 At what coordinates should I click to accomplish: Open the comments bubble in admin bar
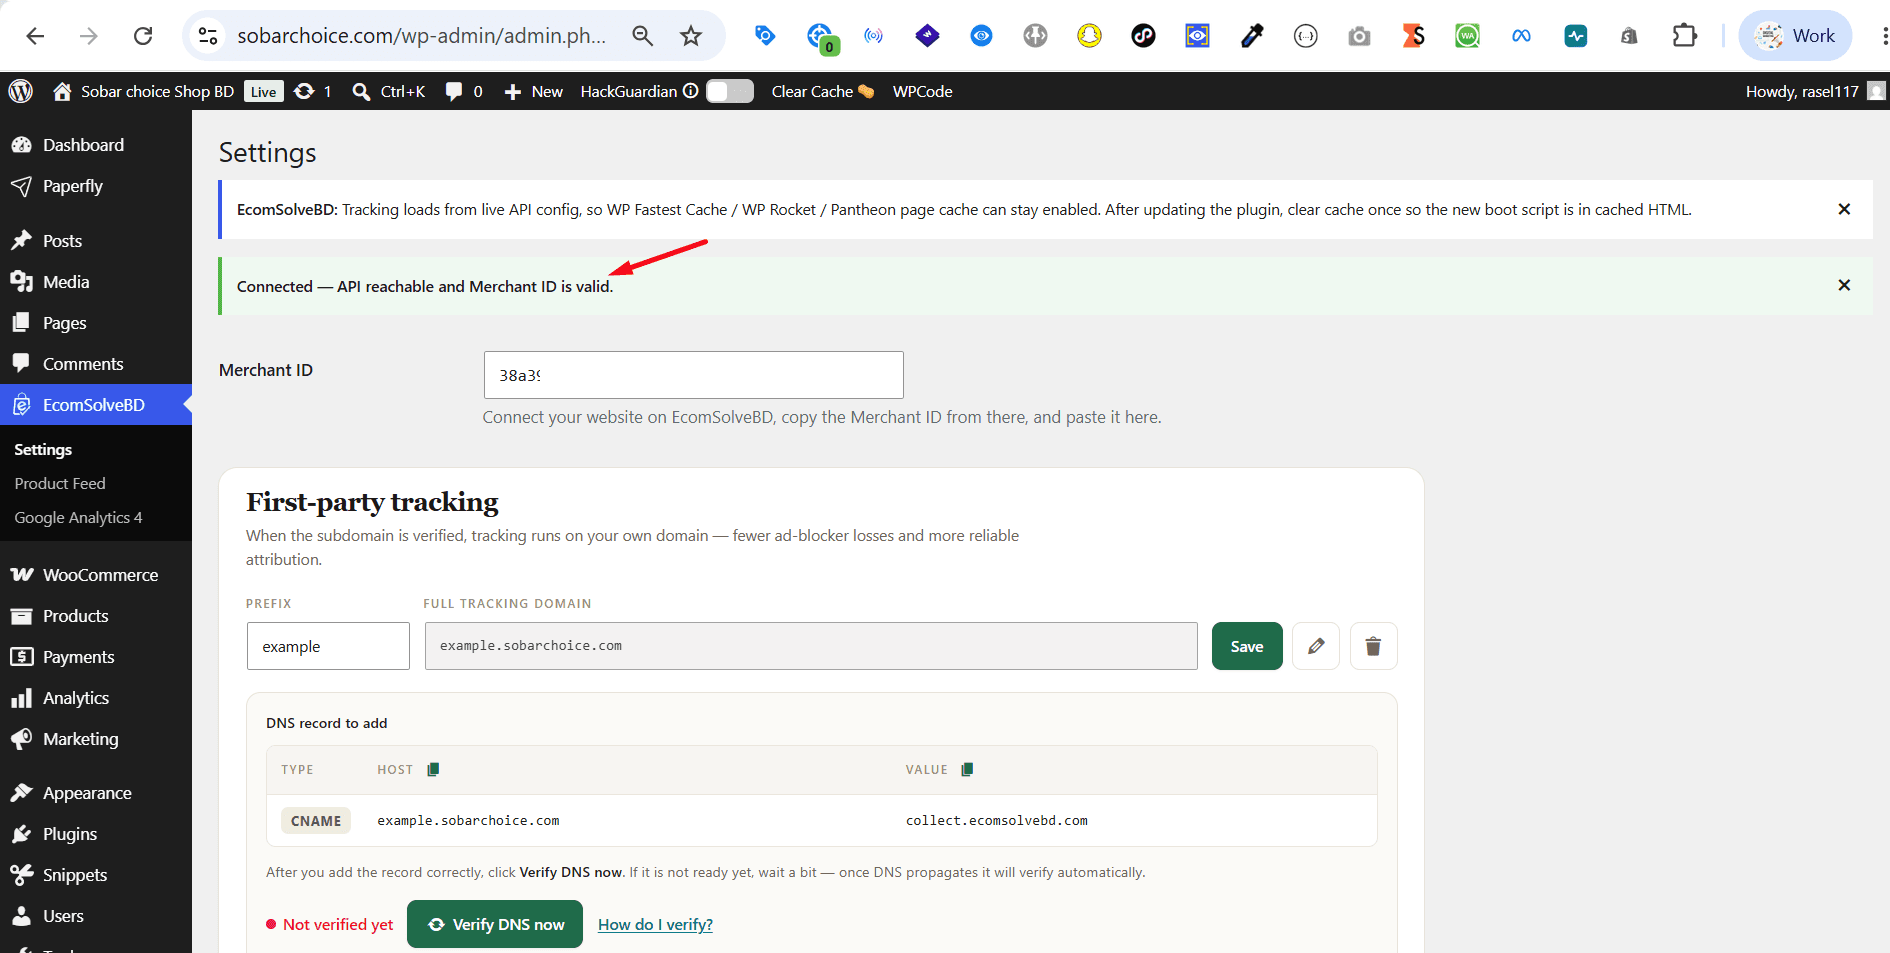[464, 91]
